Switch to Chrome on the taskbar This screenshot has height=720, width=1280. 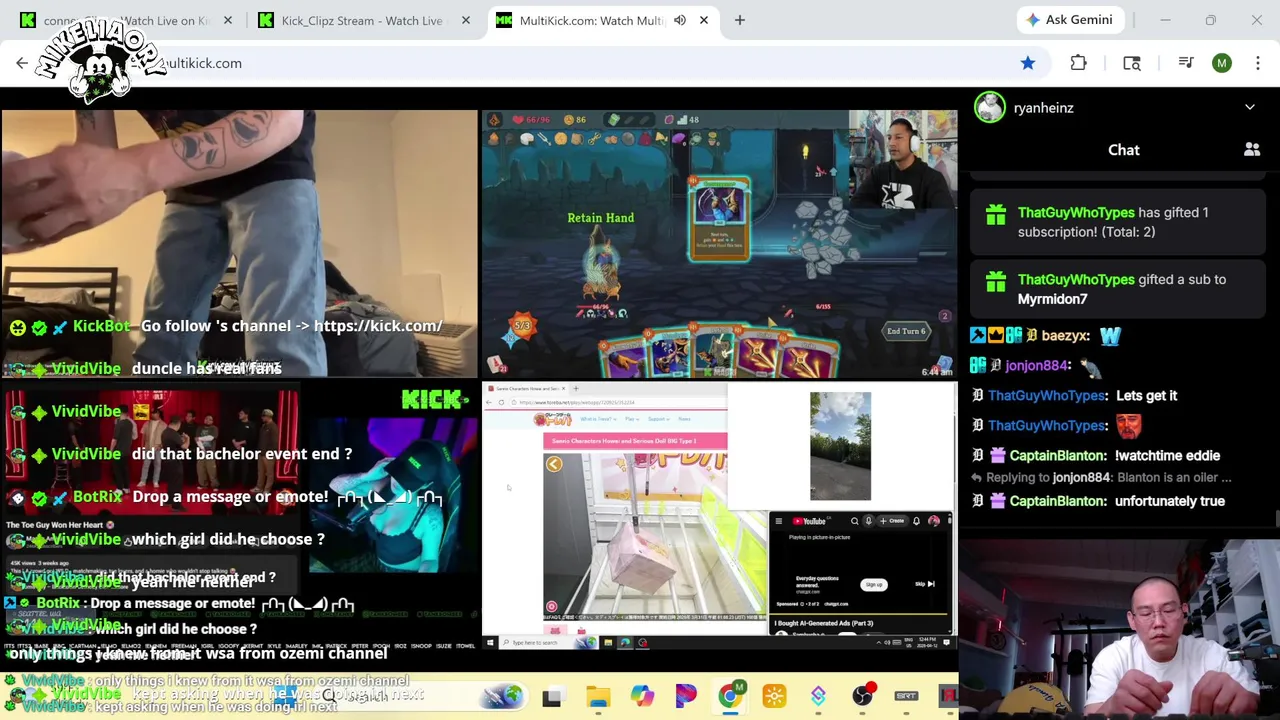(730, 696)
